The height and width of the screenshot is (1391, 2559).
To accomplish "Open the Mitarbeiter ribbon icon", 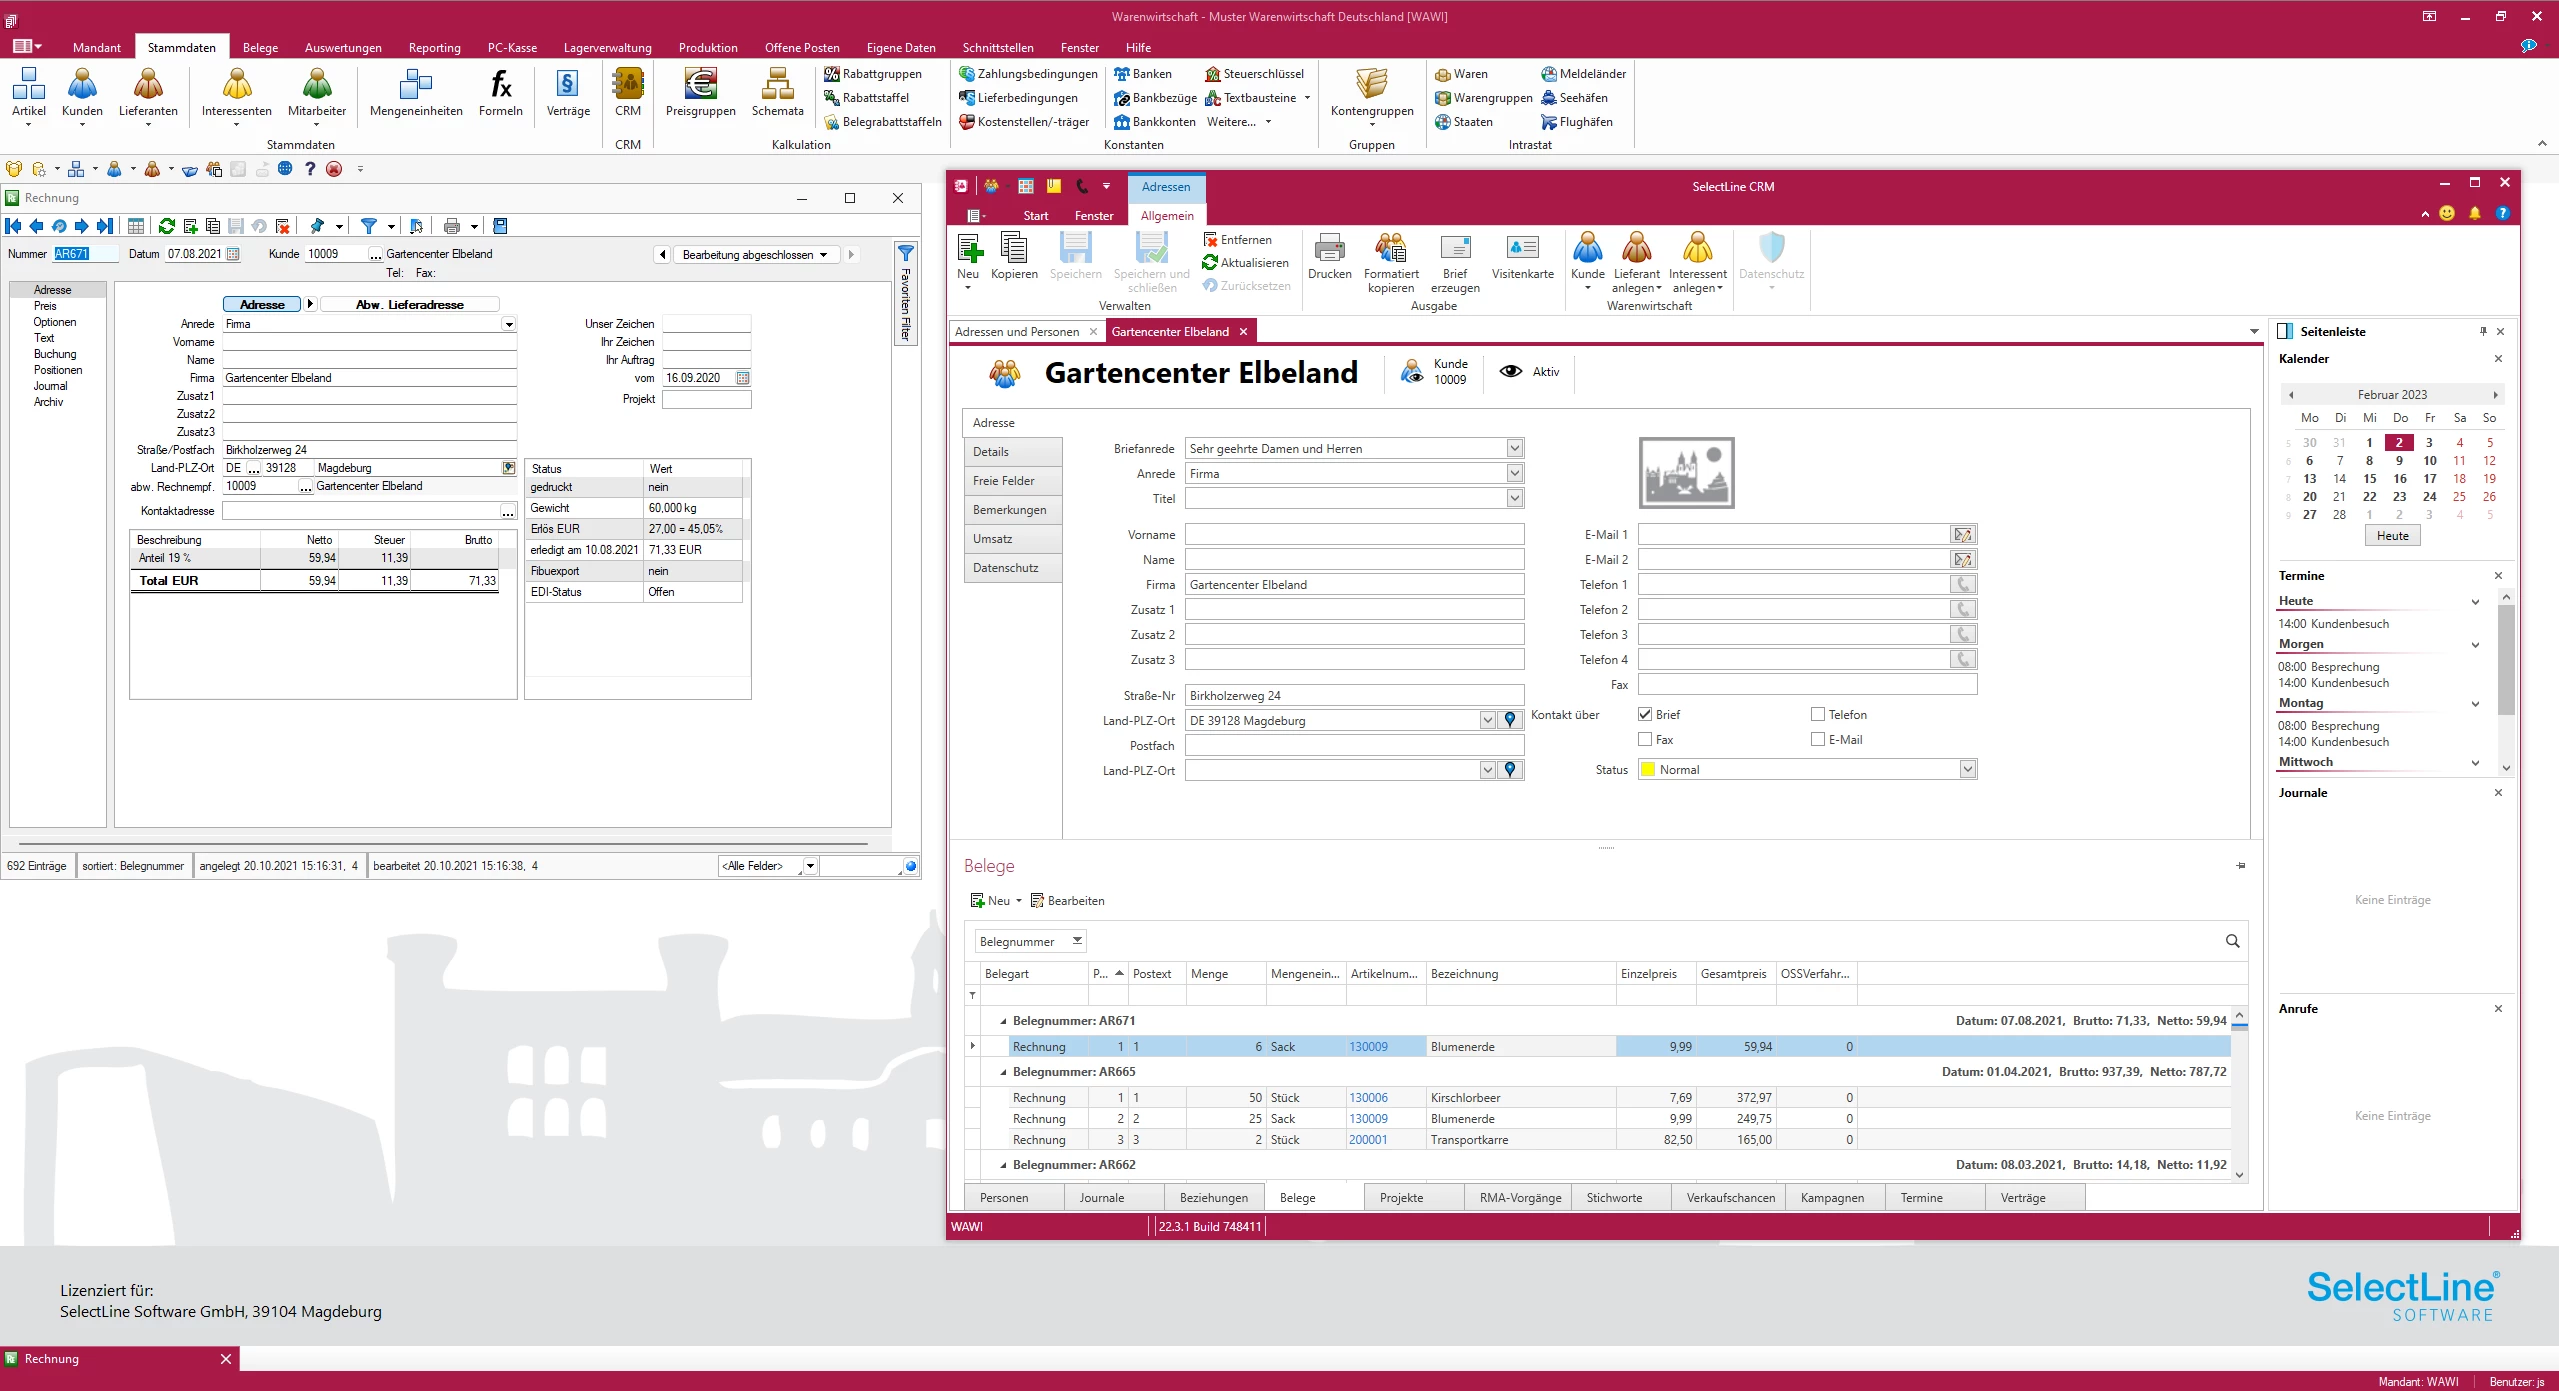I will (x=317, y=93).
